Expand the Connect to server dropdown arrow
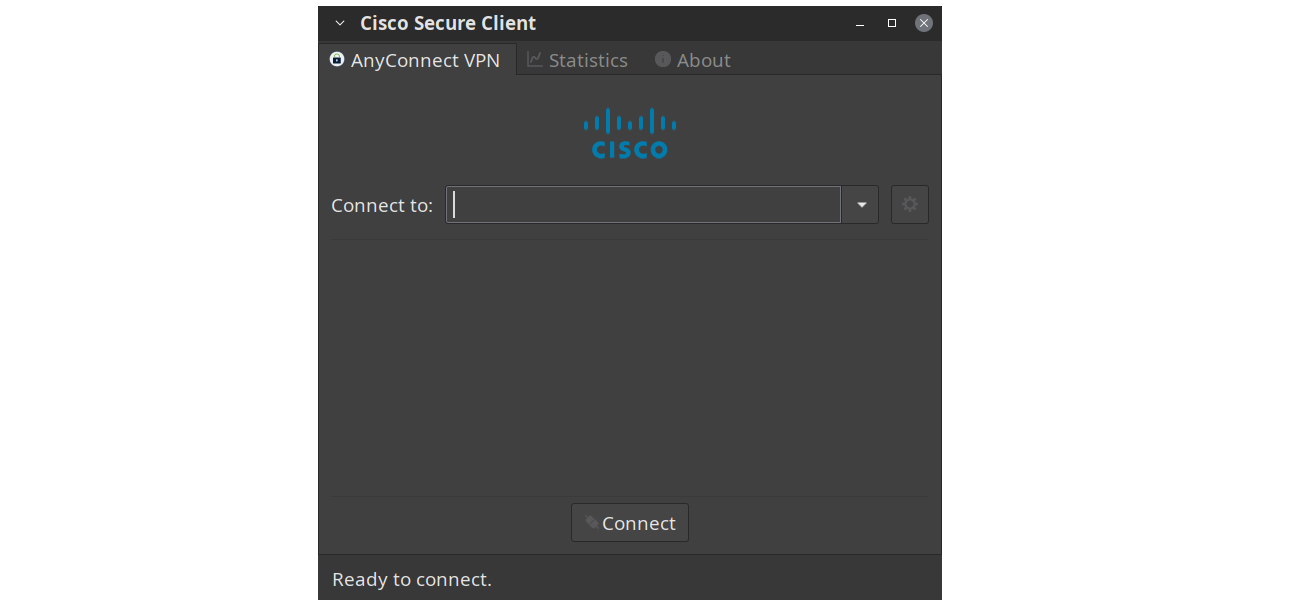 [x=861, y=205]
